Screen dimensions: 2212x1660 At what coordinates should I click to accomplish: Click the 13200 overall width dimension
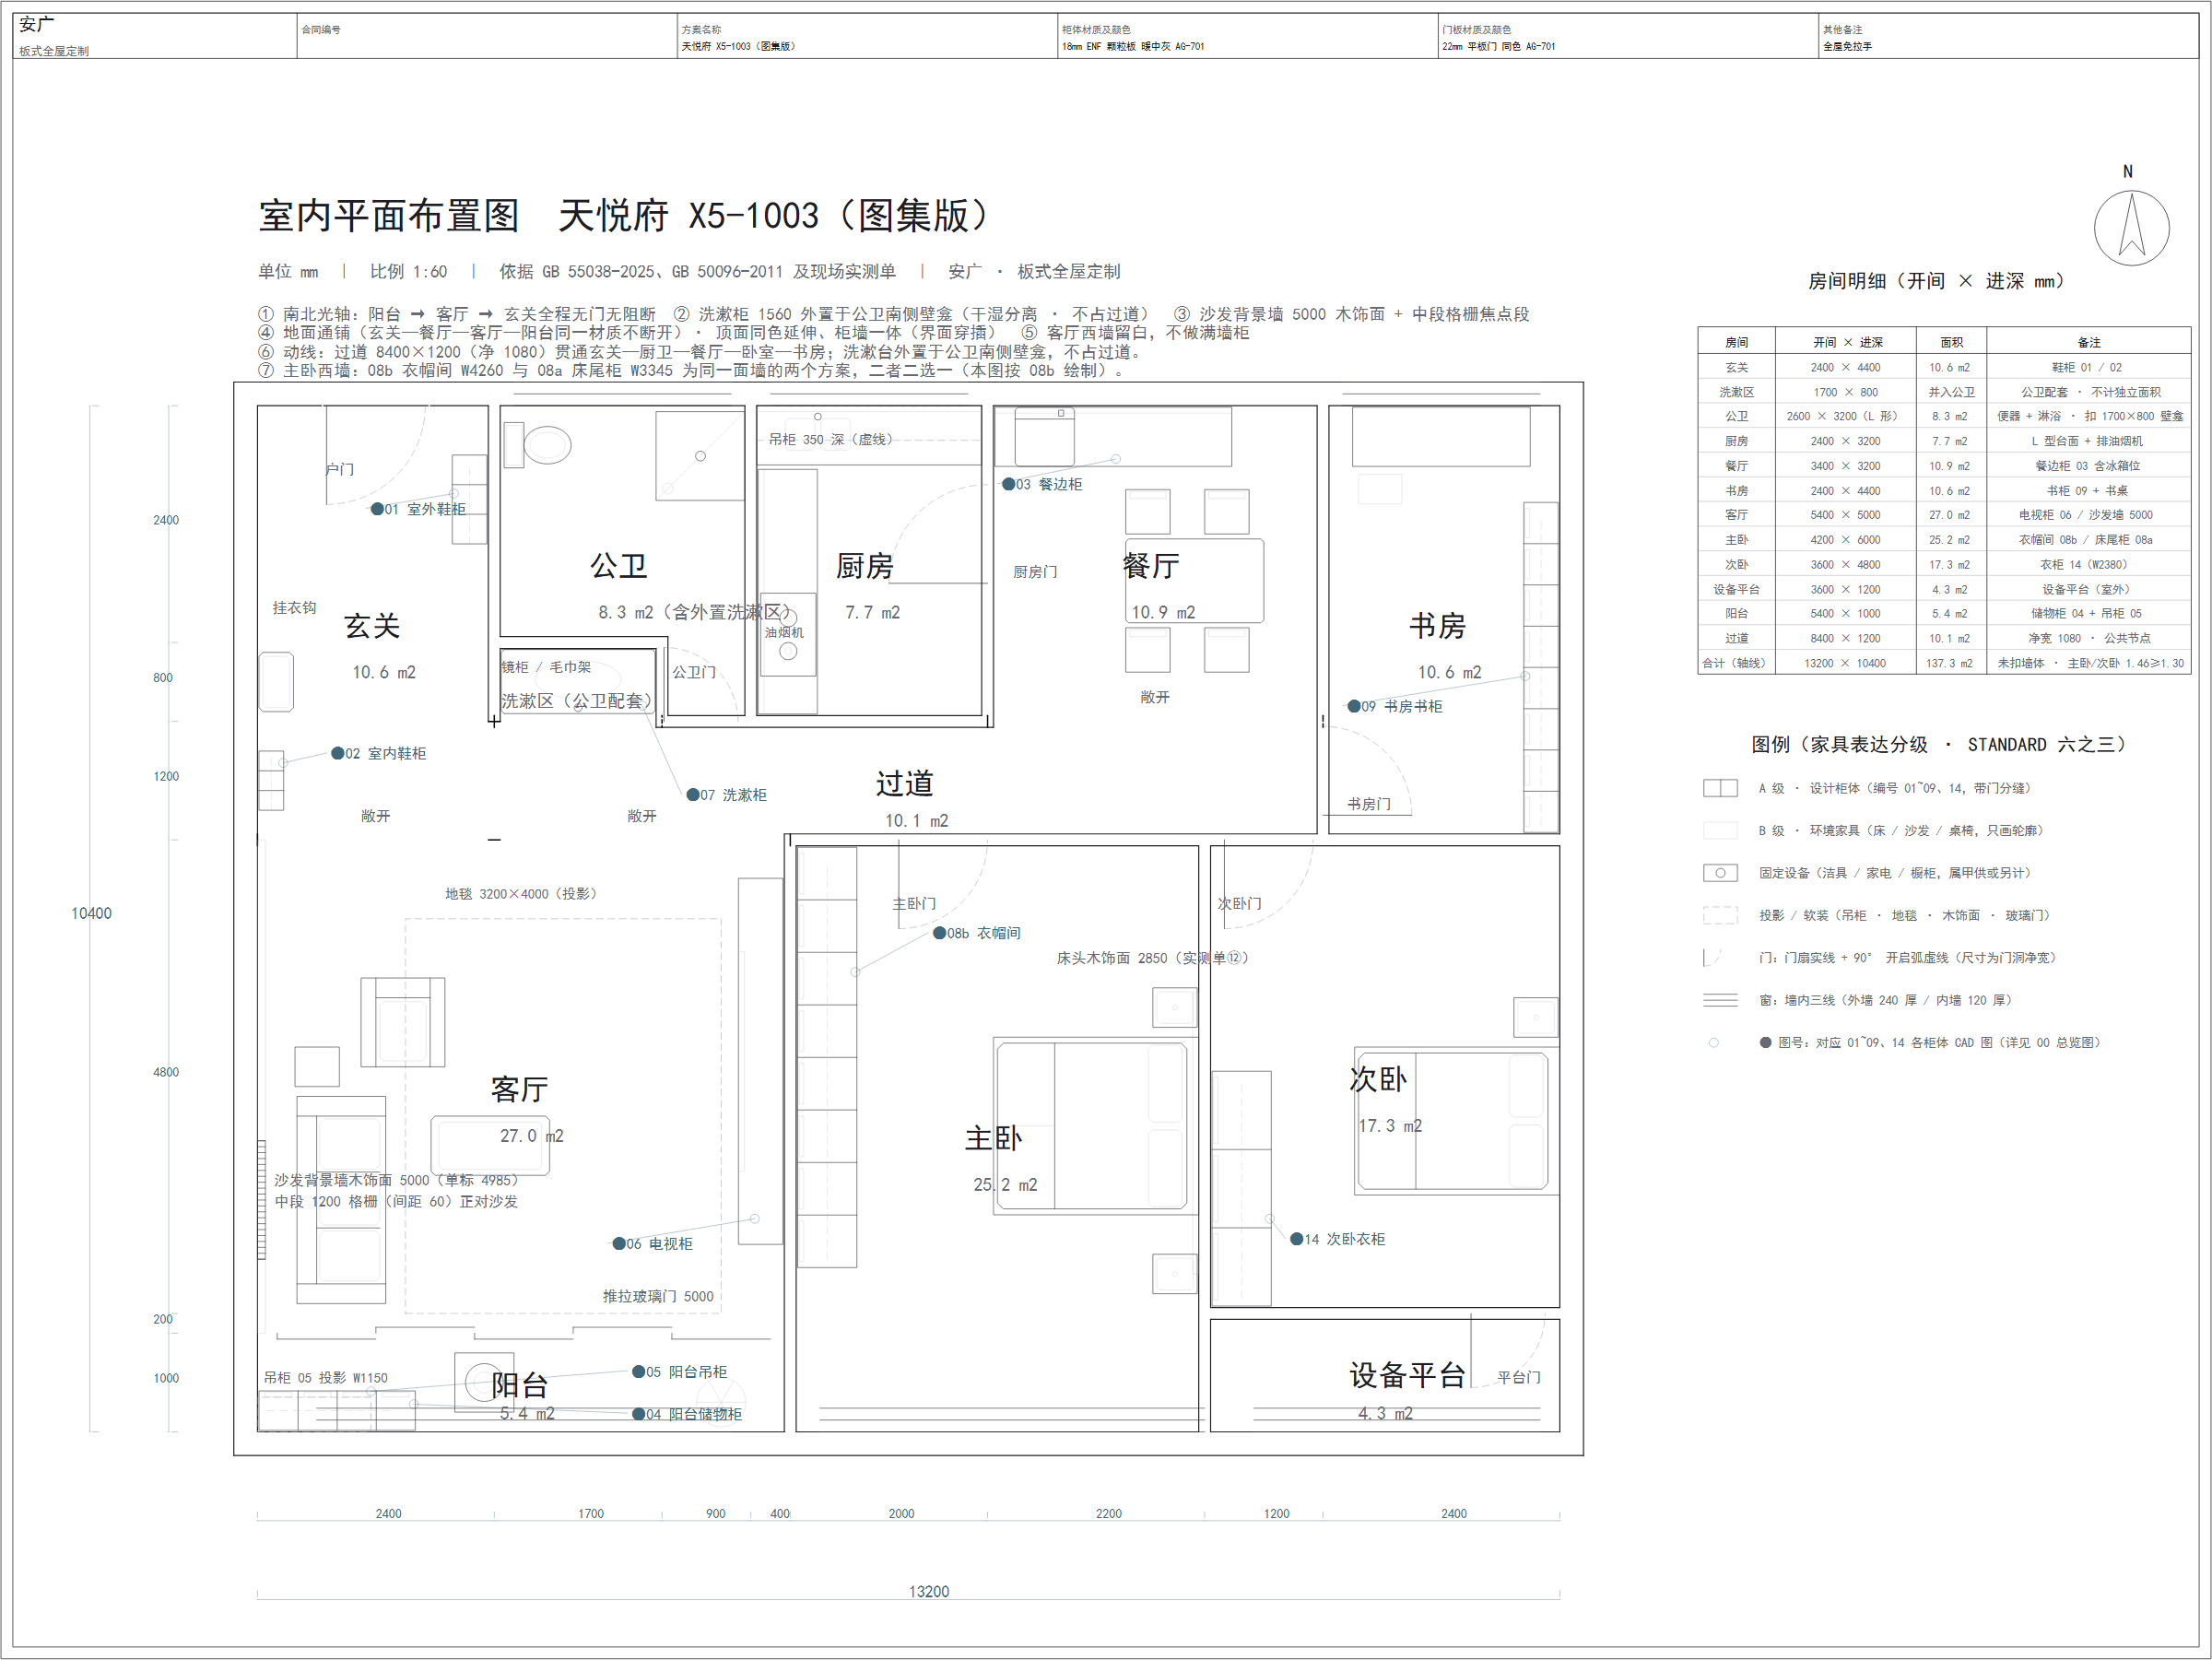pos(929,1591)
